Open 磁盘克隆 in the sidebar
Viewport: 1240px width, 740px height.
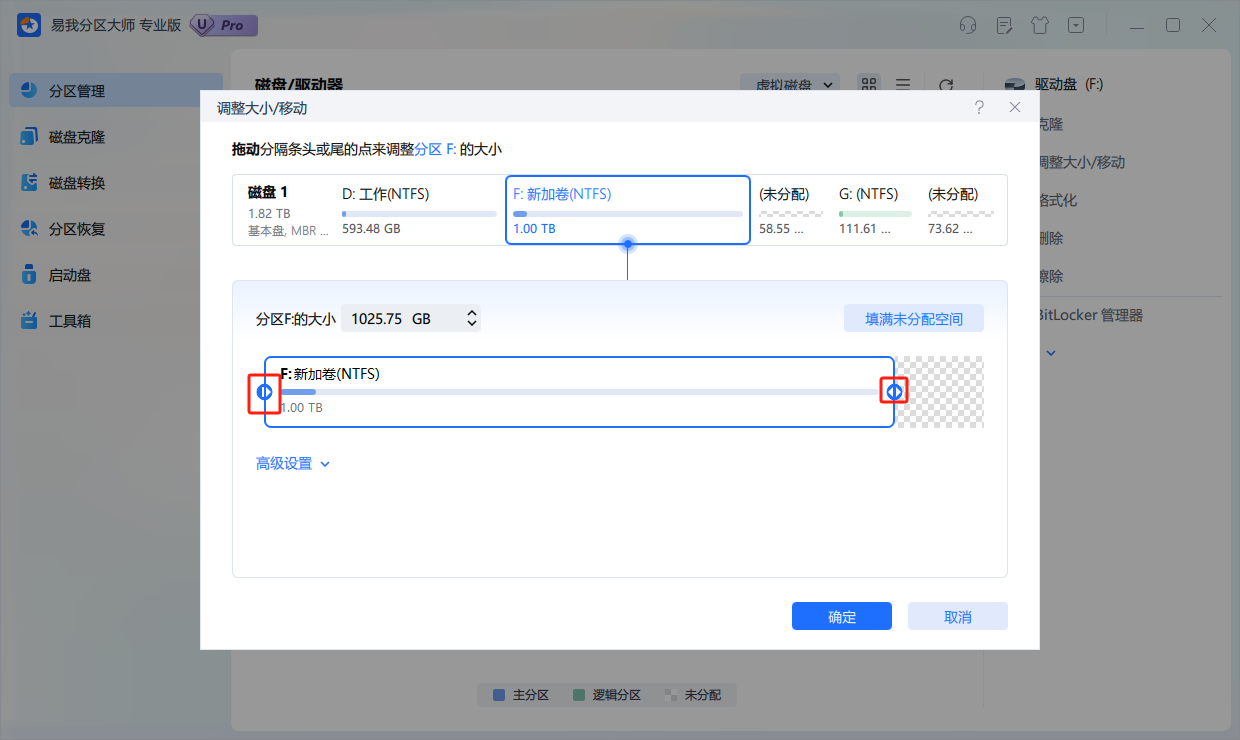point(77,137)
